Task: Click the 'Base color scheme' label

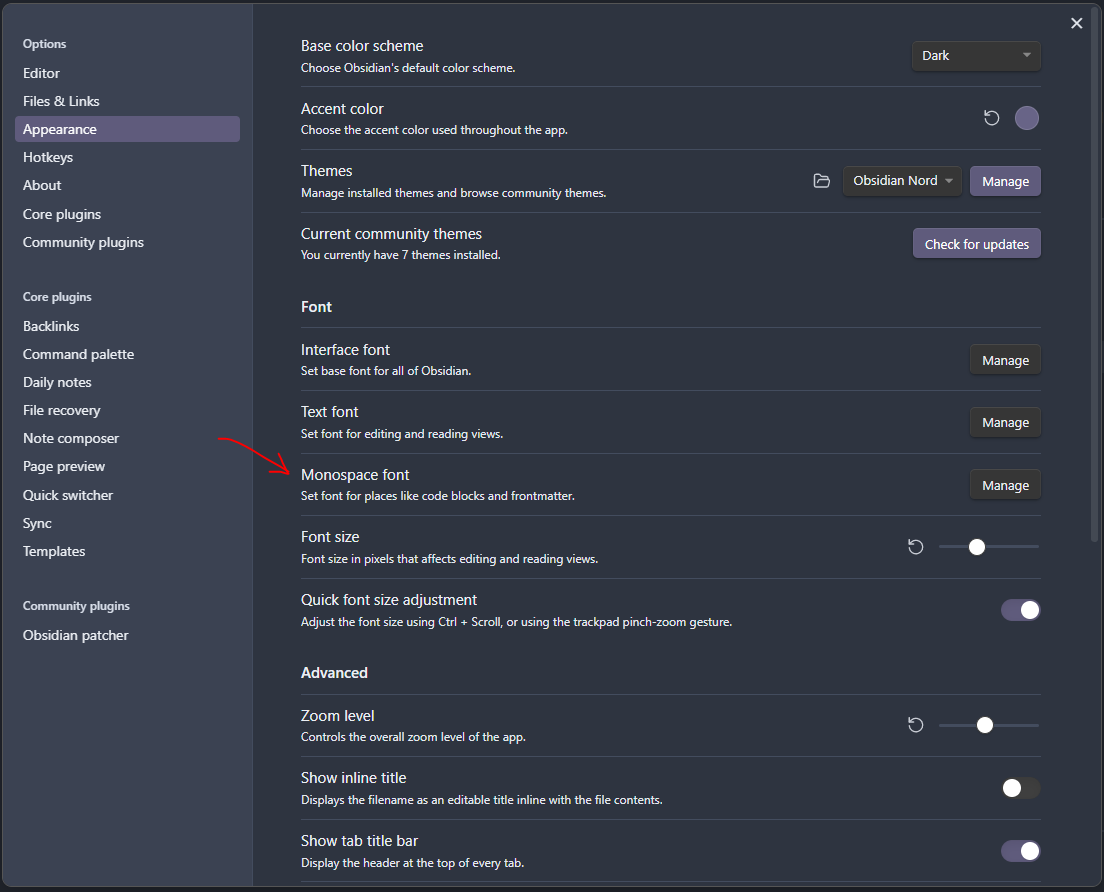Action: coord(362,46)
